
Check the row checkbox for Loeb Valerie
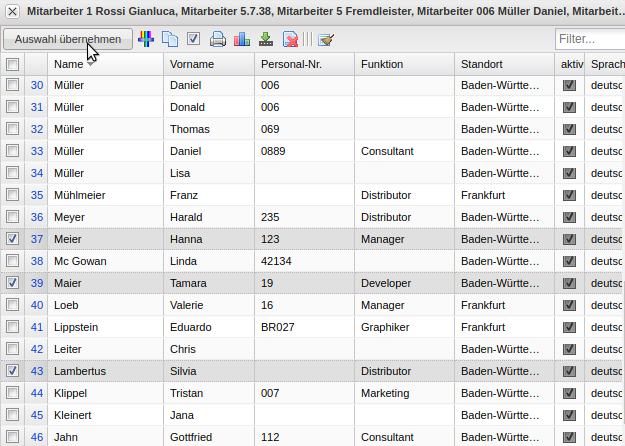coord(12,305)
